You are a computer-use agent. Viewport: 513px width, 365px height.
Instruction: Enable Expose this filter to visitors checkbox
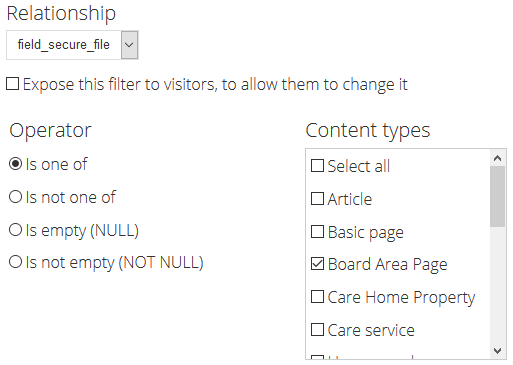(x=13, y=84)
